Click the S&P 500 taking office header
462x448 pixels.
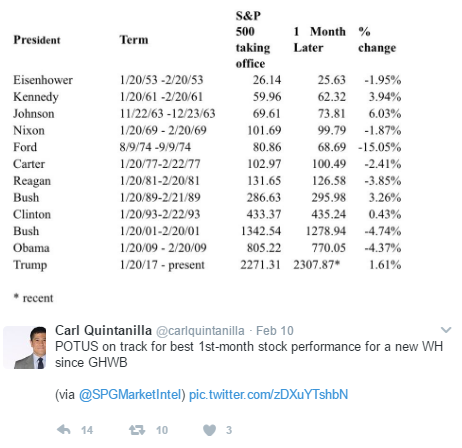tap(253, 40)
